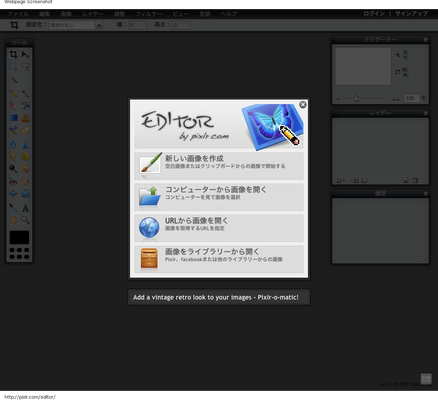The image size is (438, 400).
Task: Choose コンピューターから画像を開く option
Action: coord(219,197)
